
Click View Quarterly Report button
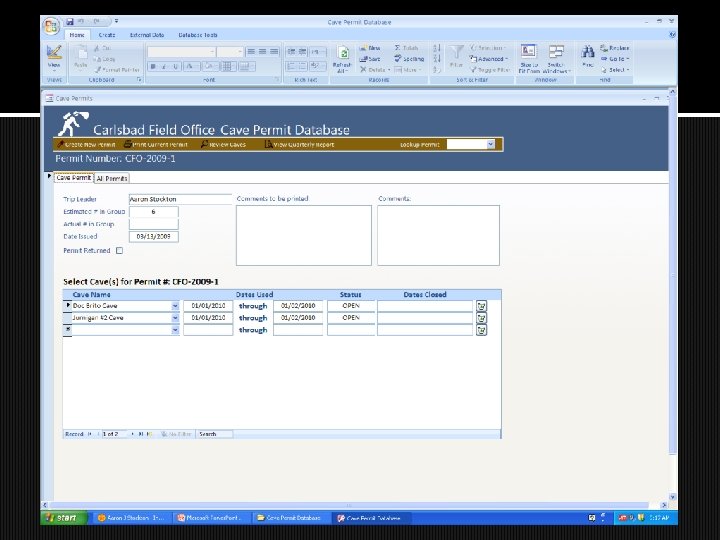[x=299, y=144]
